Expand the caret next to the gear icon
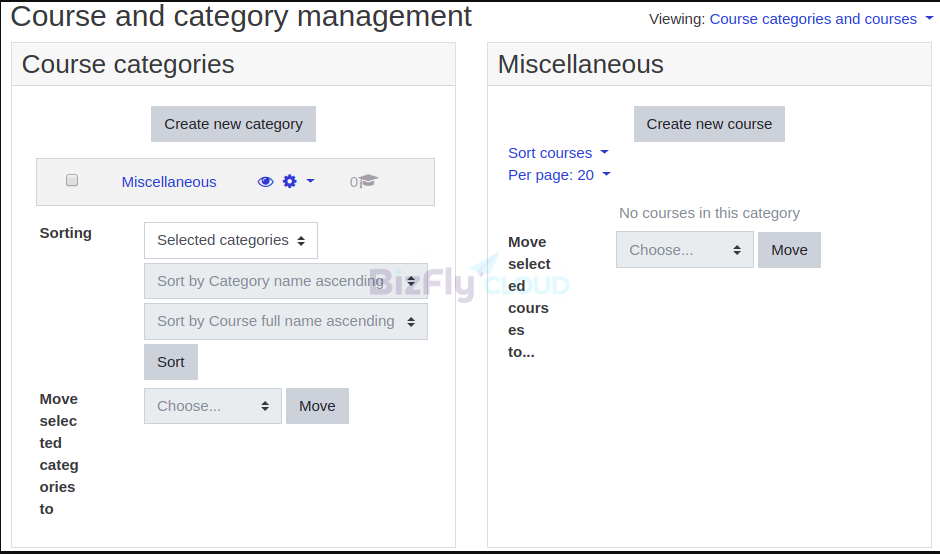 [311, 180]
